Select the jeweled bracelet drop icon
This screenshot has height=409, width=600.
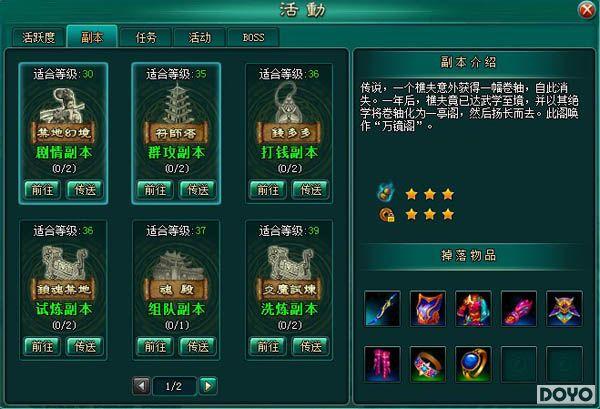point(428,364)
